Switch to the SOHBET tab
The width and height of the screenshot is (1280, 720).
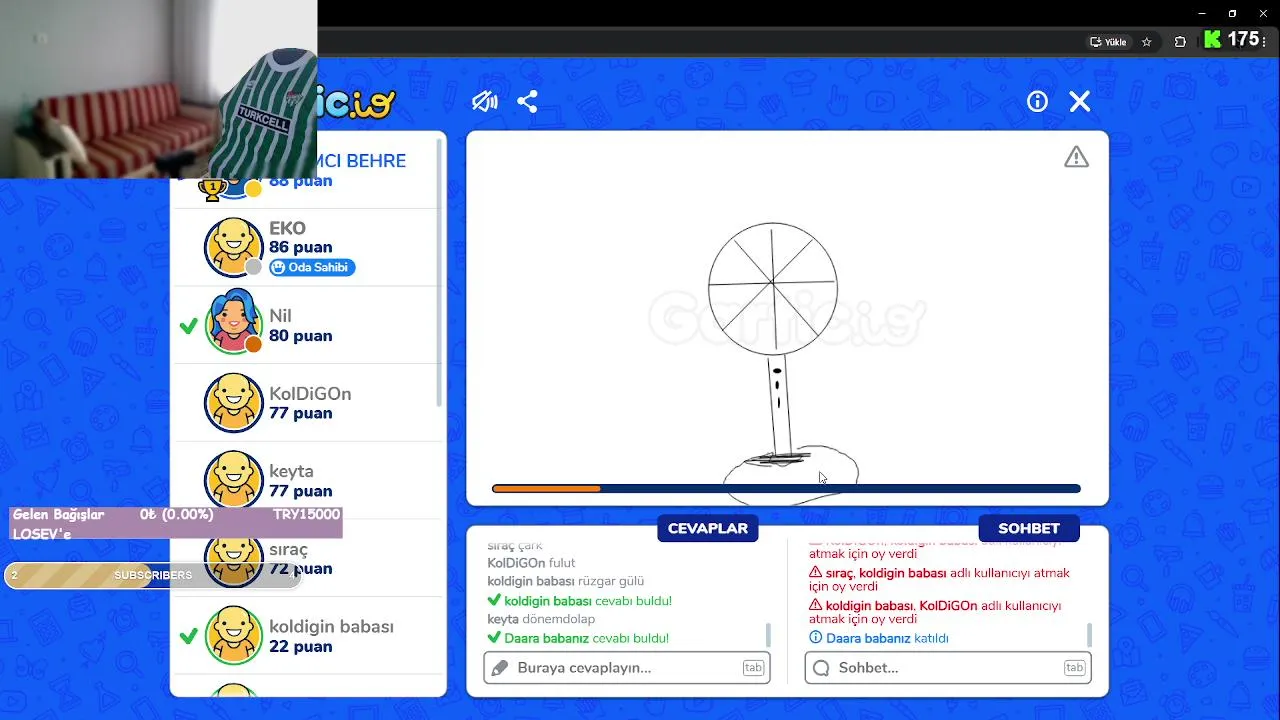coord(1029,528)
